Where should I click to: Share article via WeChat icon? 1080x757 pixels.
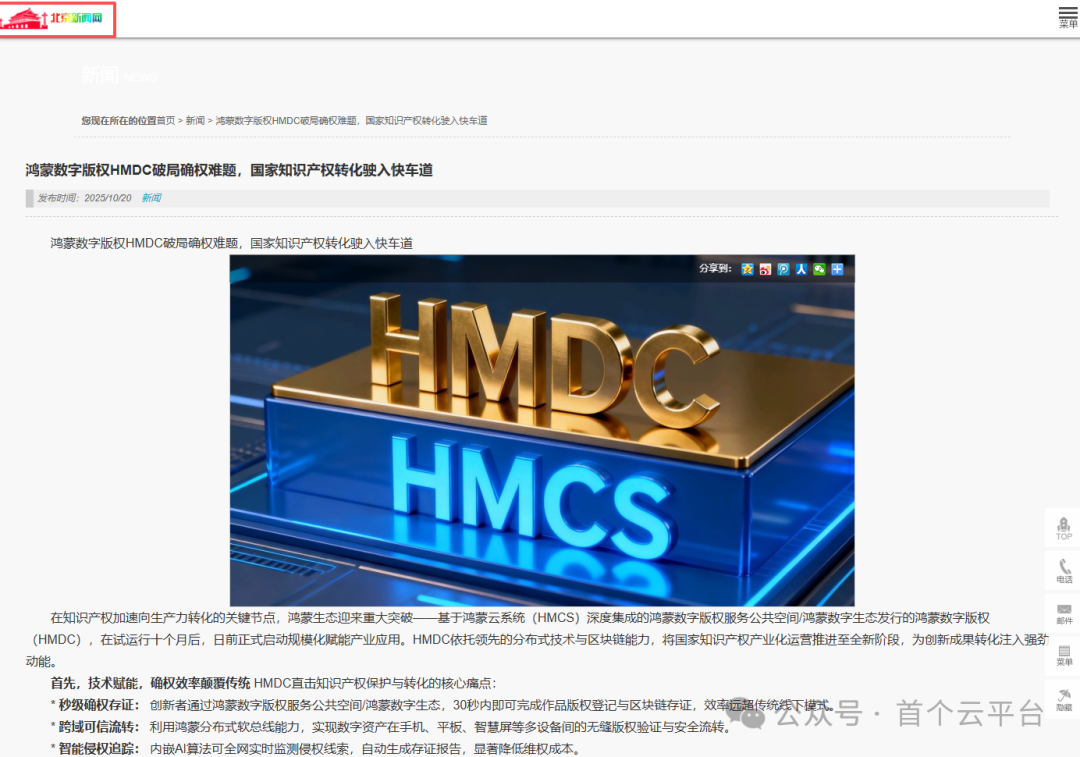pyautogui.click(x=819, y=269)
